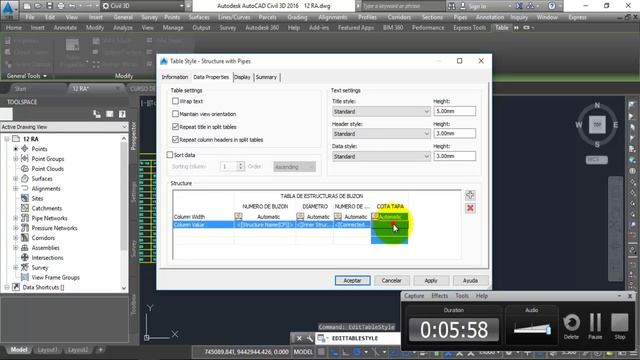Click Data height 3.00mm field

(454, 156)
